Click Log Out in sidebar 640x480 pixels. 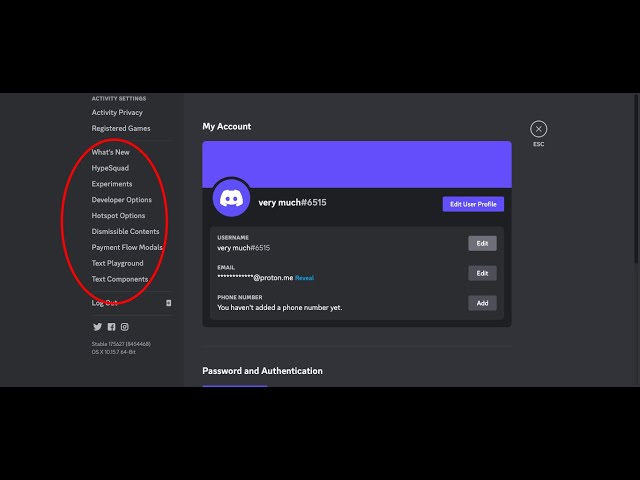(104, 303)
